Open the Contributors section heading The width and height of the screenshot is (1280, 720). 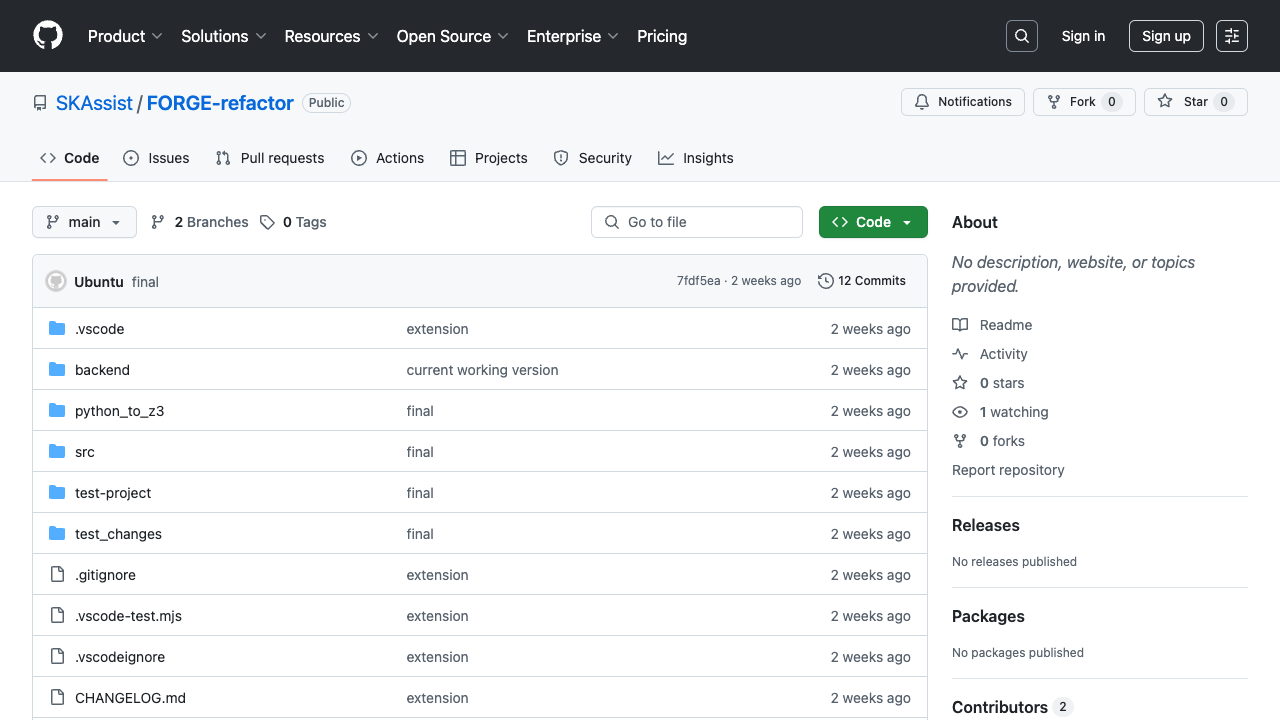point(1012,707)
